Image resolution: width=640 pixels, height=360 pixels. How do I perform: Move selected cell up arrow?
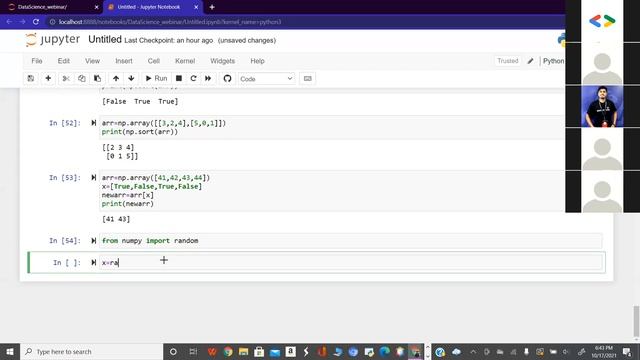click(116, 78)
